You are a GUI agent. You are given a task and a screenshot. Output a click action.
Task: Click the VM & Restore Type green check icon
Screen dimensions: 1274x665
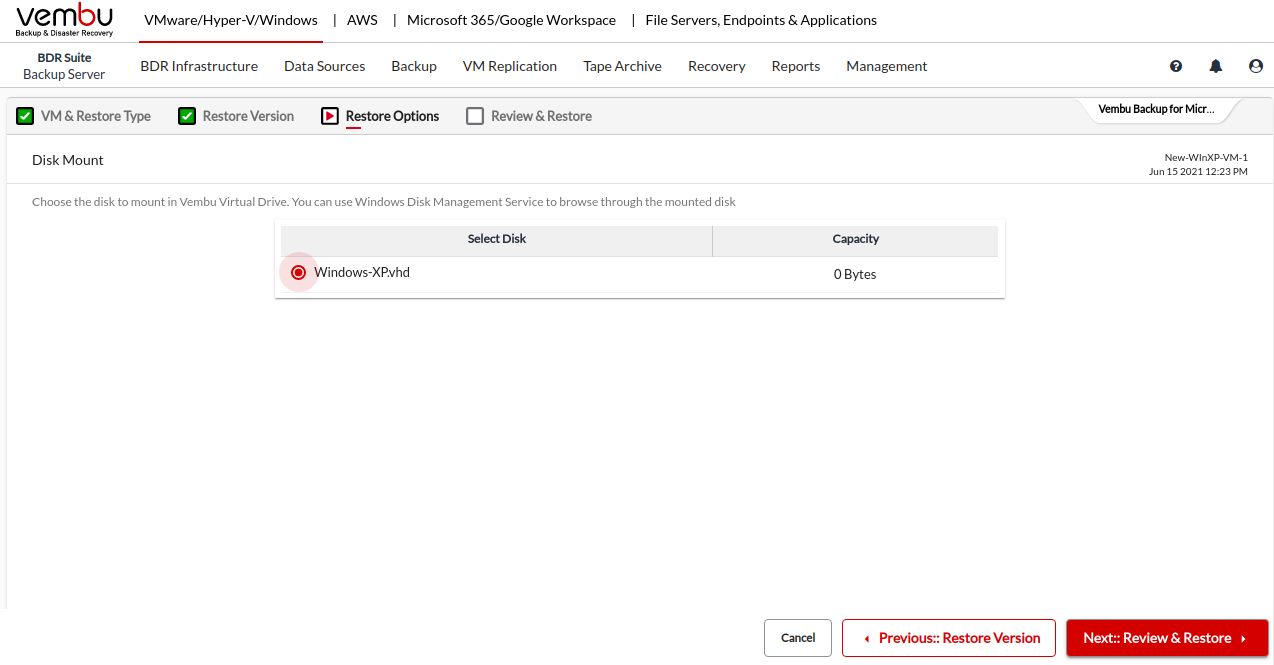point(25,116)
